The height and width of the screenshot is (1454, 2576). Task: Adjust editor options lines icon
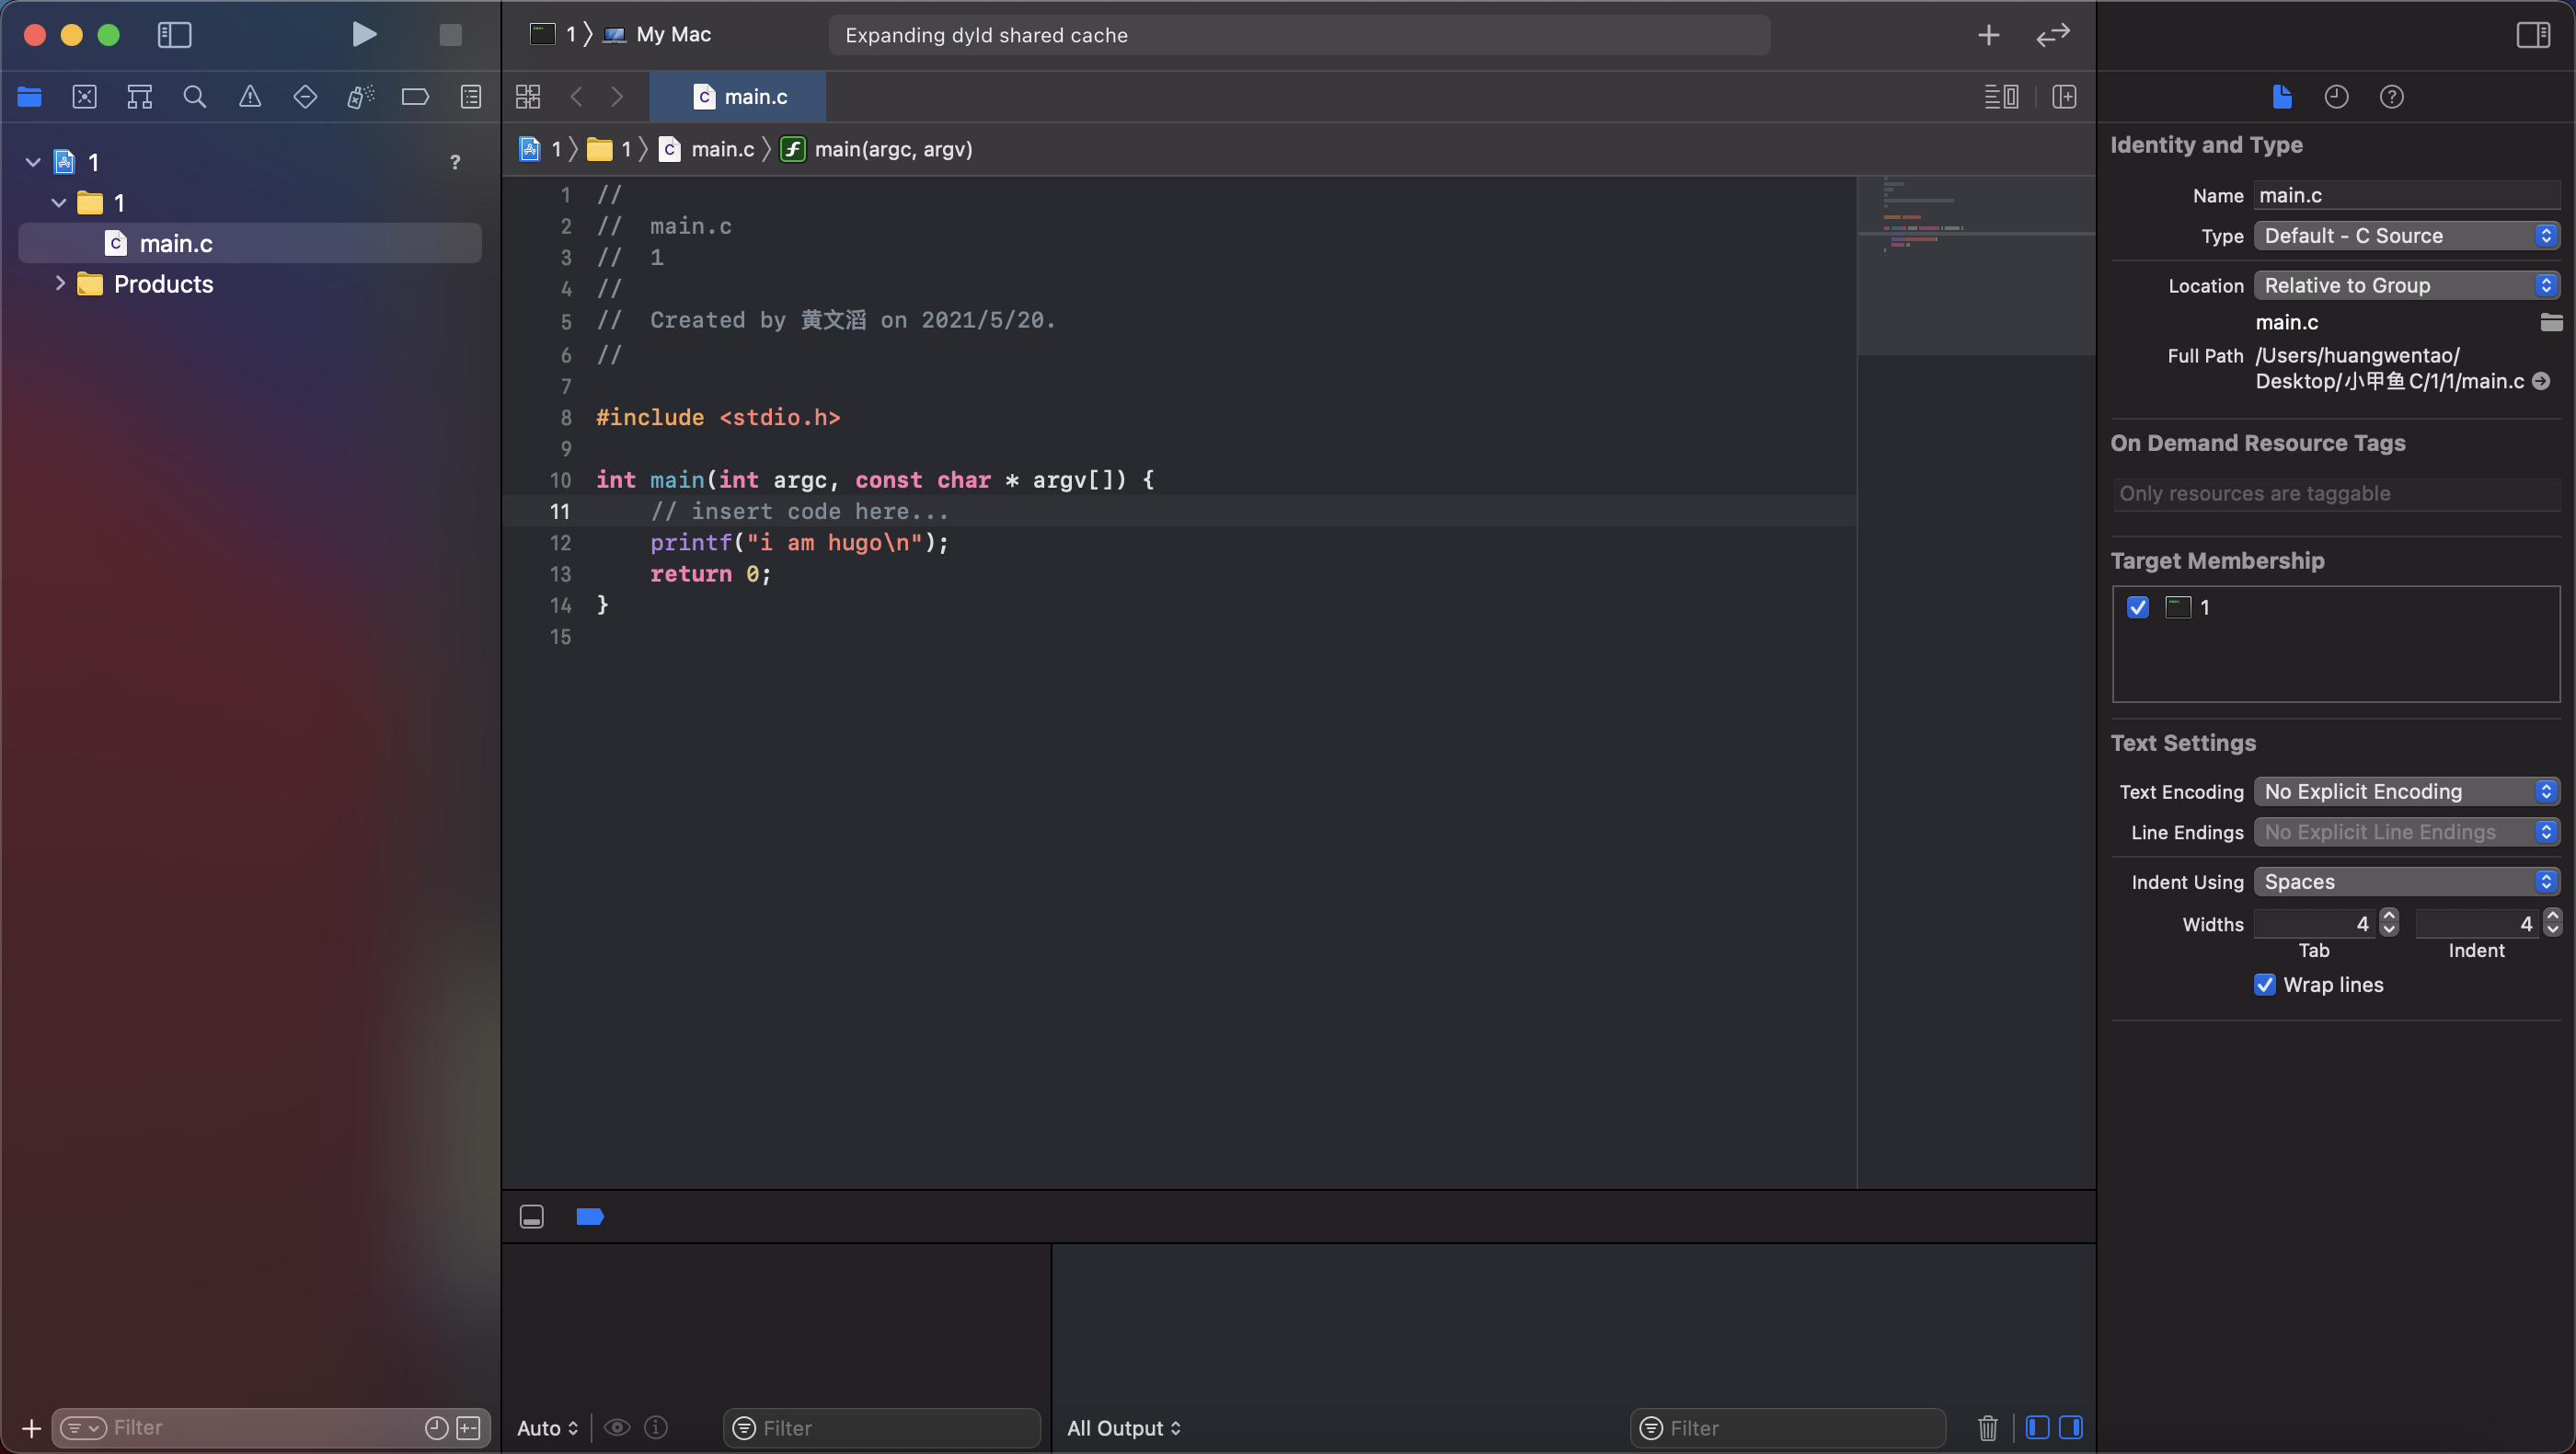(2001, 97)
